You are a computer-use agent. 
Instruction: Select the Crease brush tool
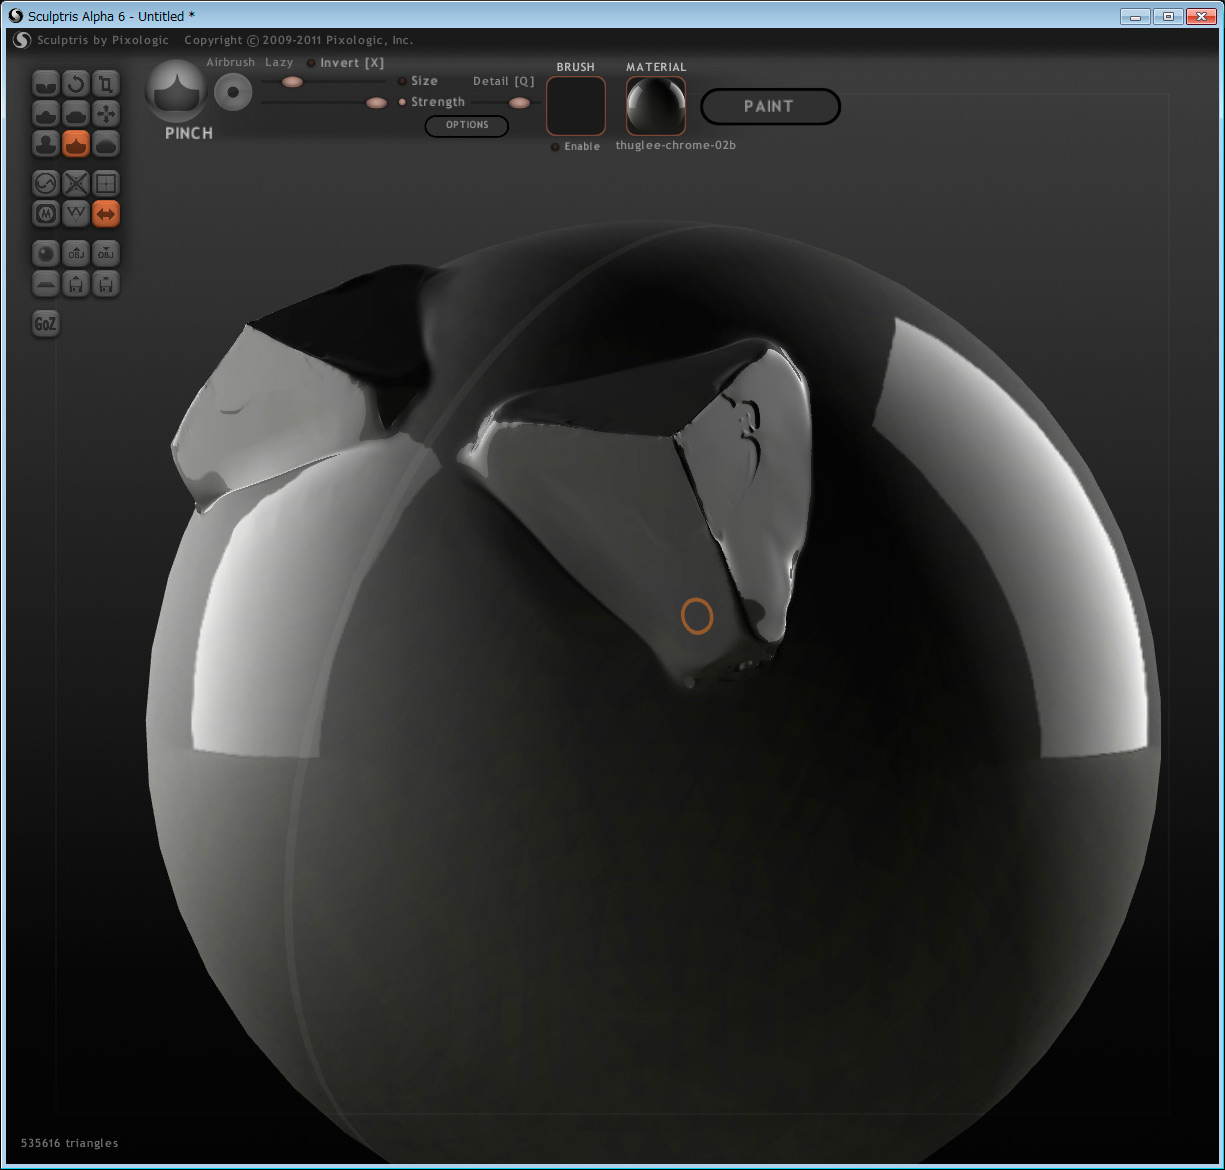click(46, 83)
